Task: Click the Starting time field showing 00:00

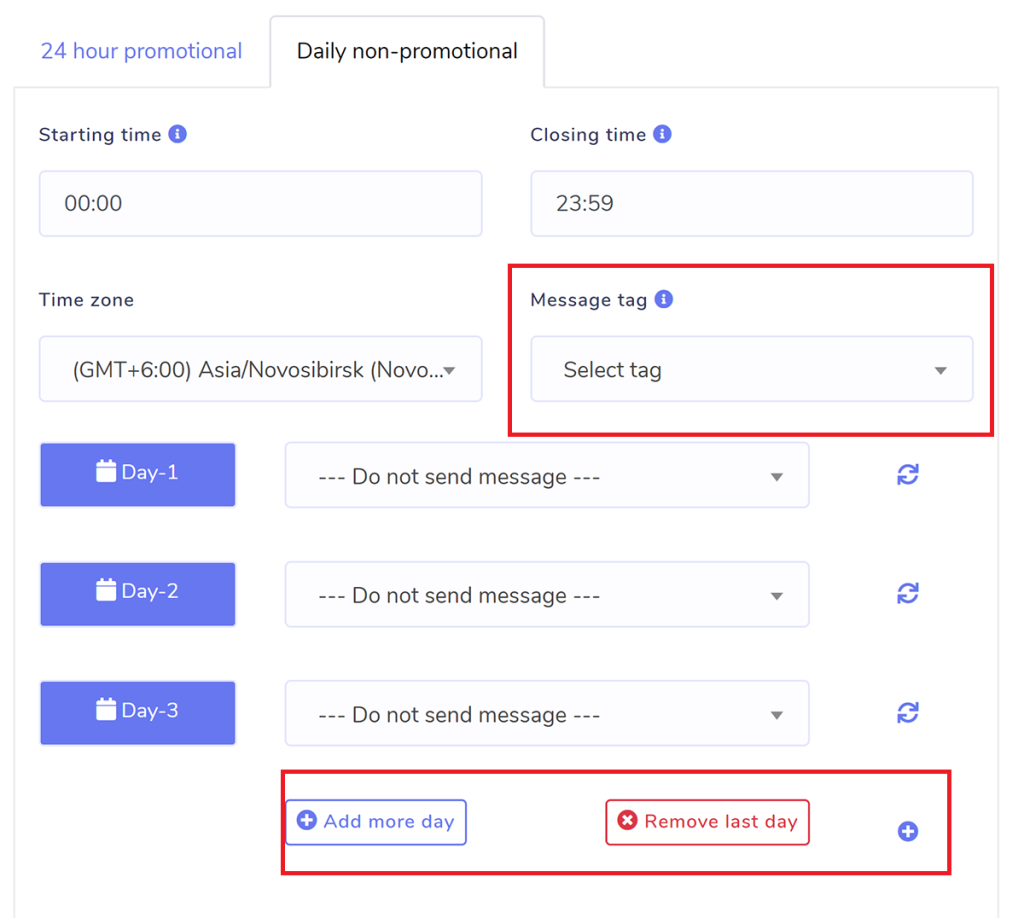Action: tap(260, 203)
